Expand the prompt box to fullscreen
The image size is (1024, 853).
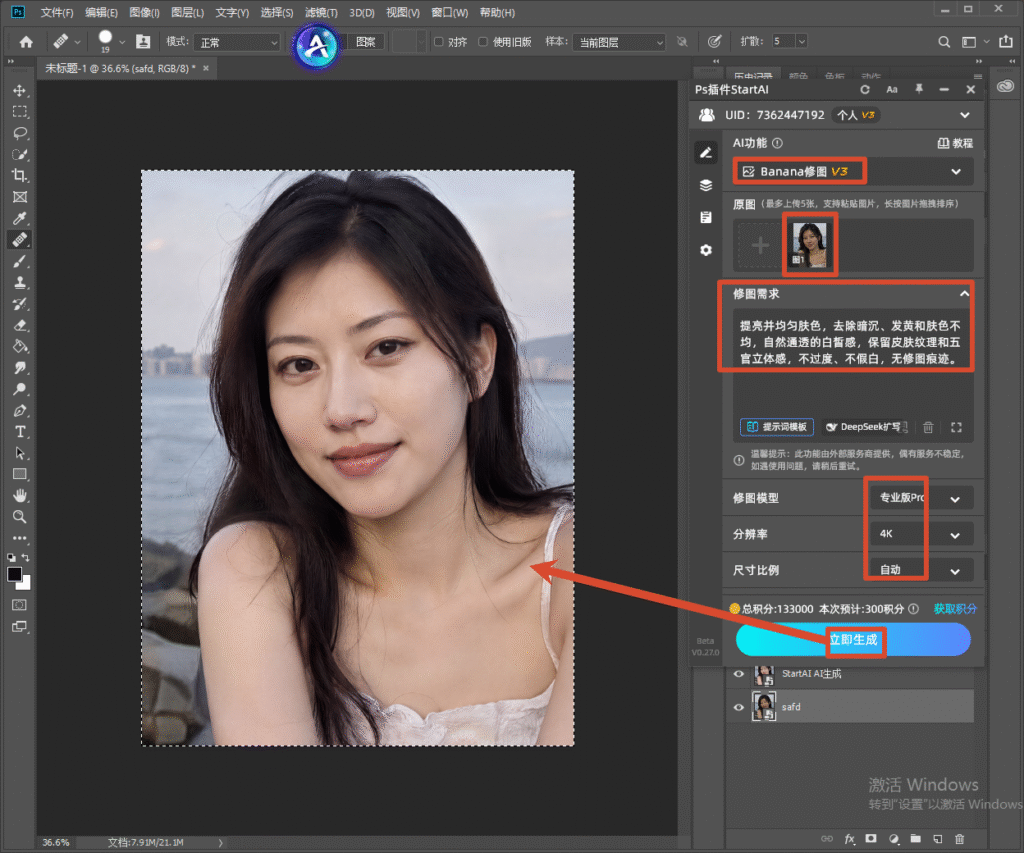click(x=956, y=427)
